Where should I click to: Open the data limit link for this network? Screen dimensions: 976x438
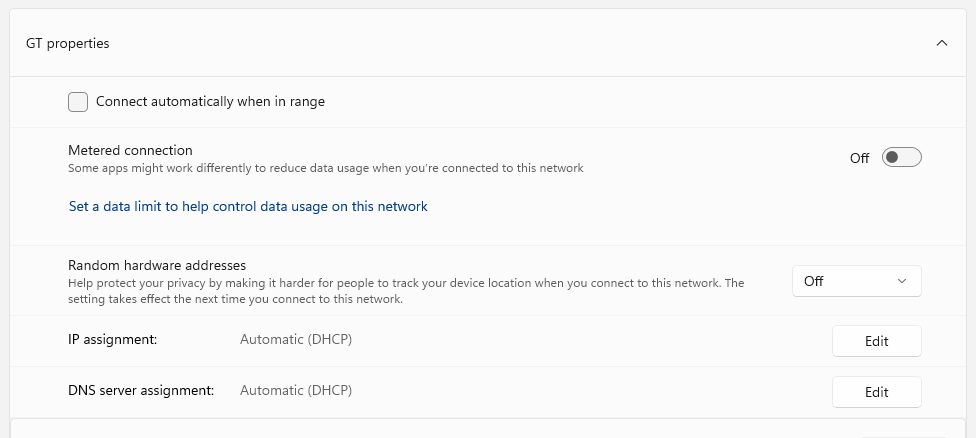click(x=248, y=206)
